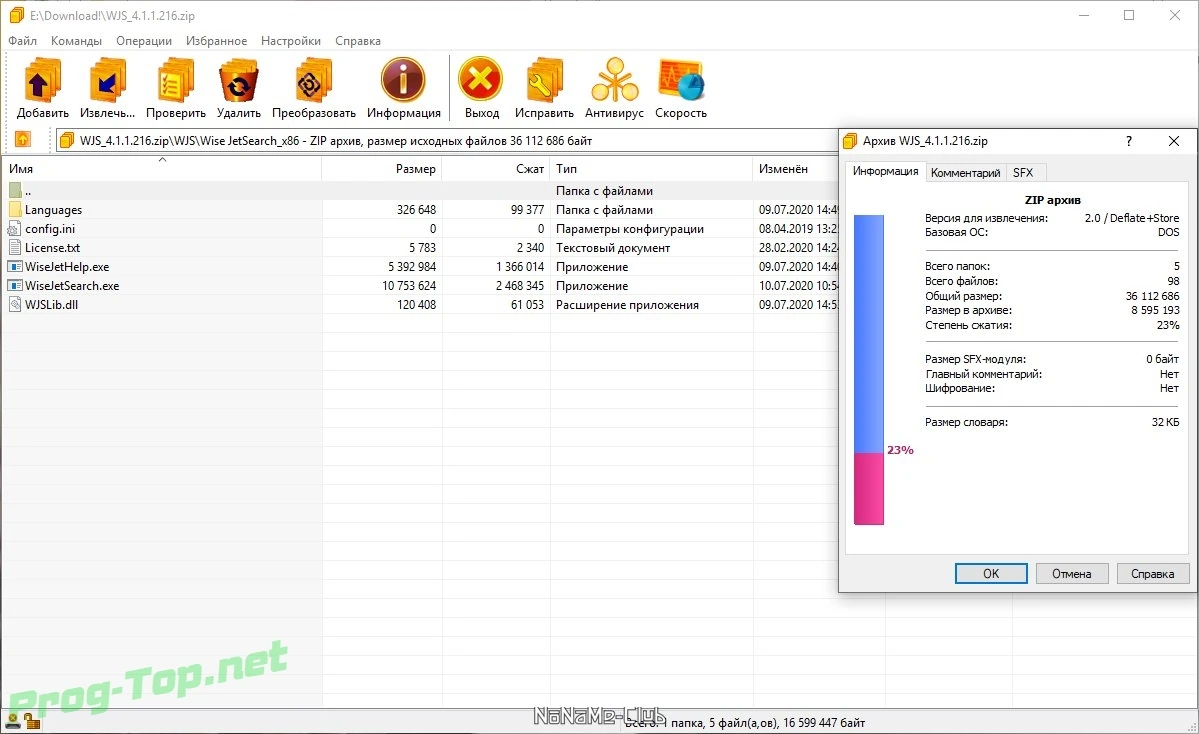Click the Извлечь (Extract) toolbar icon
This screenshot has height=734, width=1199.
[107, 80]
